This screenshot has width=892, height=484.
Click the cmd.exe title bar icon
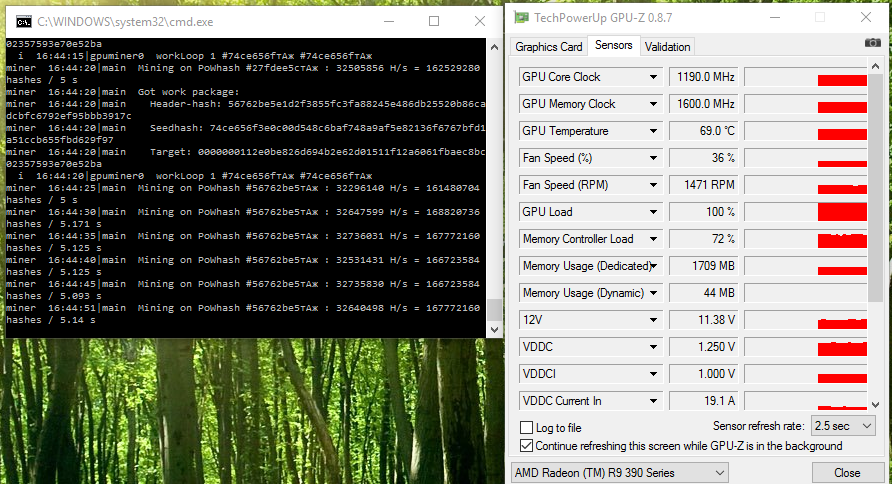tap(24, 20)
